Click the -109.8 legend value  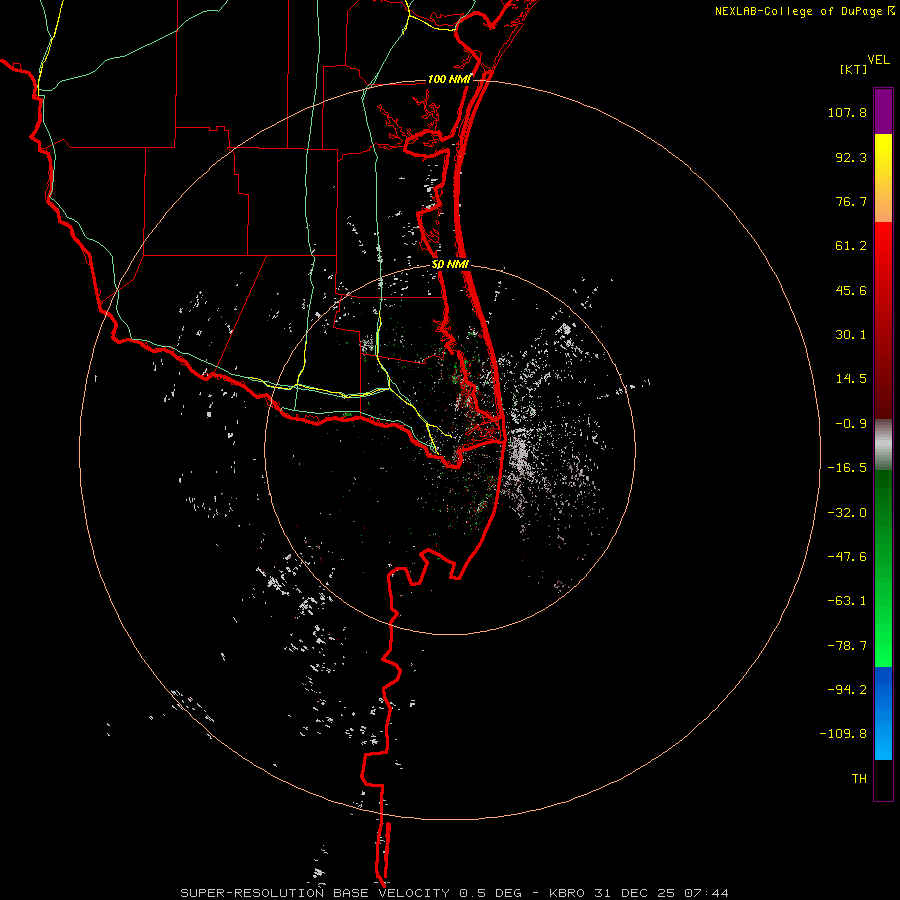(x=843, y=734)
